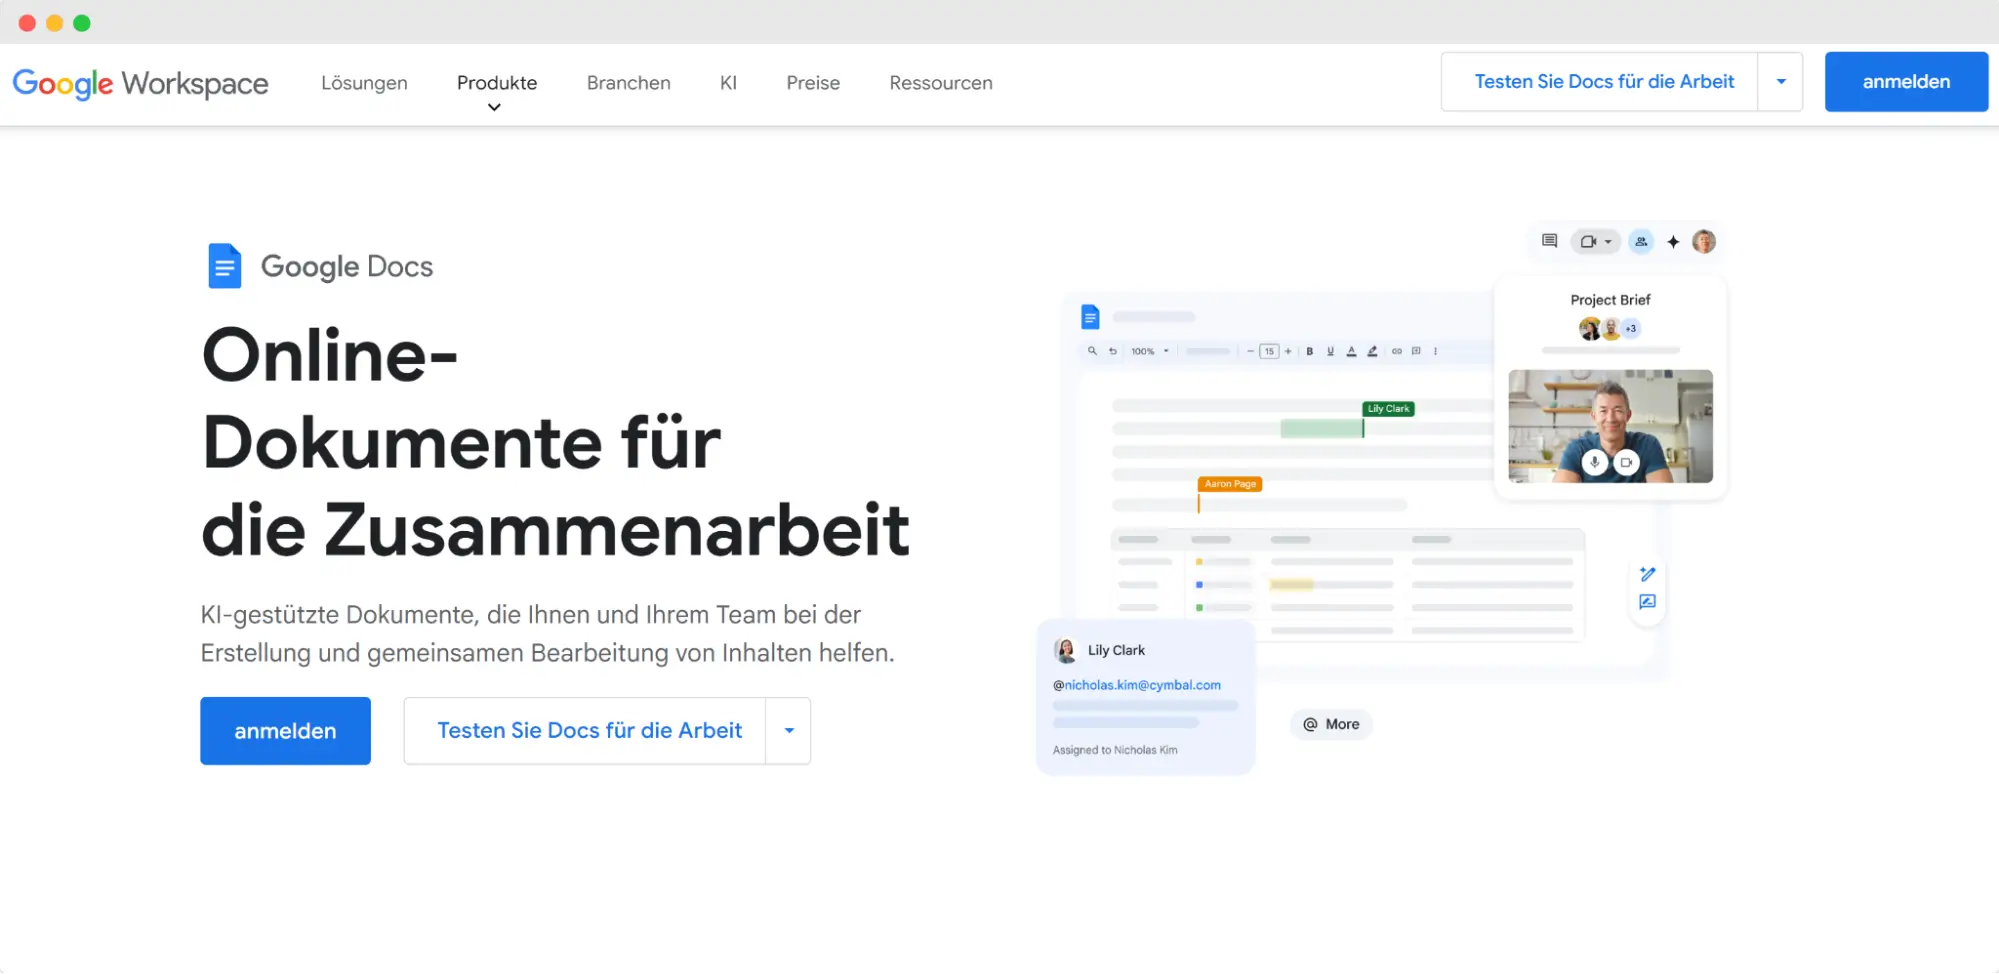Click the orange Aaron Page cursor tag
The height and width of the screenshot is (974, 1999).
tap(1230, 484)
